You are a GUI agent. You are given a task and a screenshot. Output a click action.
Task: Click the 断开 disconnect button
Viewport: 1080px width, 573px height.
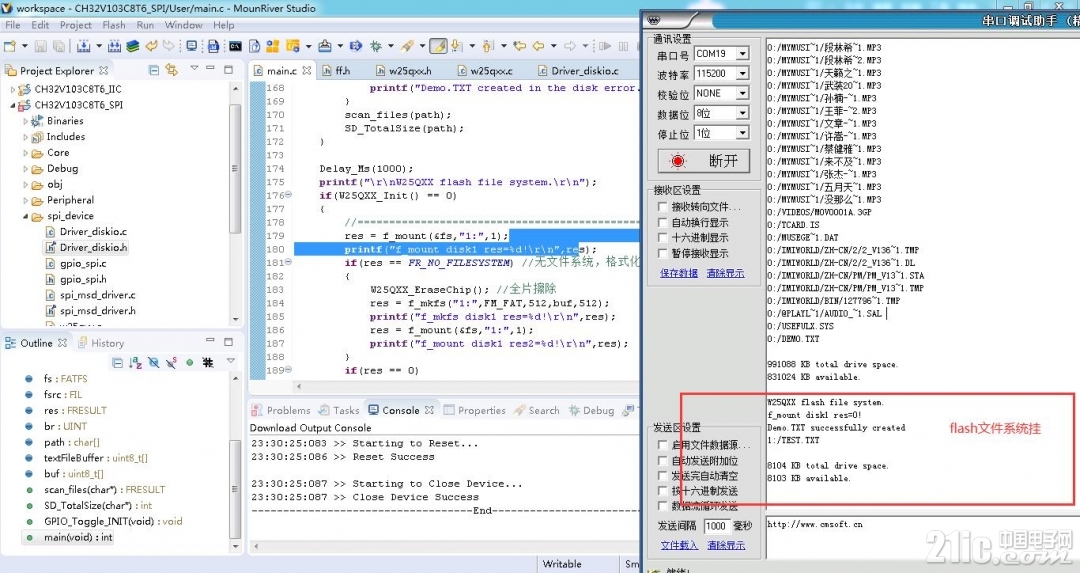pyautogui.click(x=703, y=161)
